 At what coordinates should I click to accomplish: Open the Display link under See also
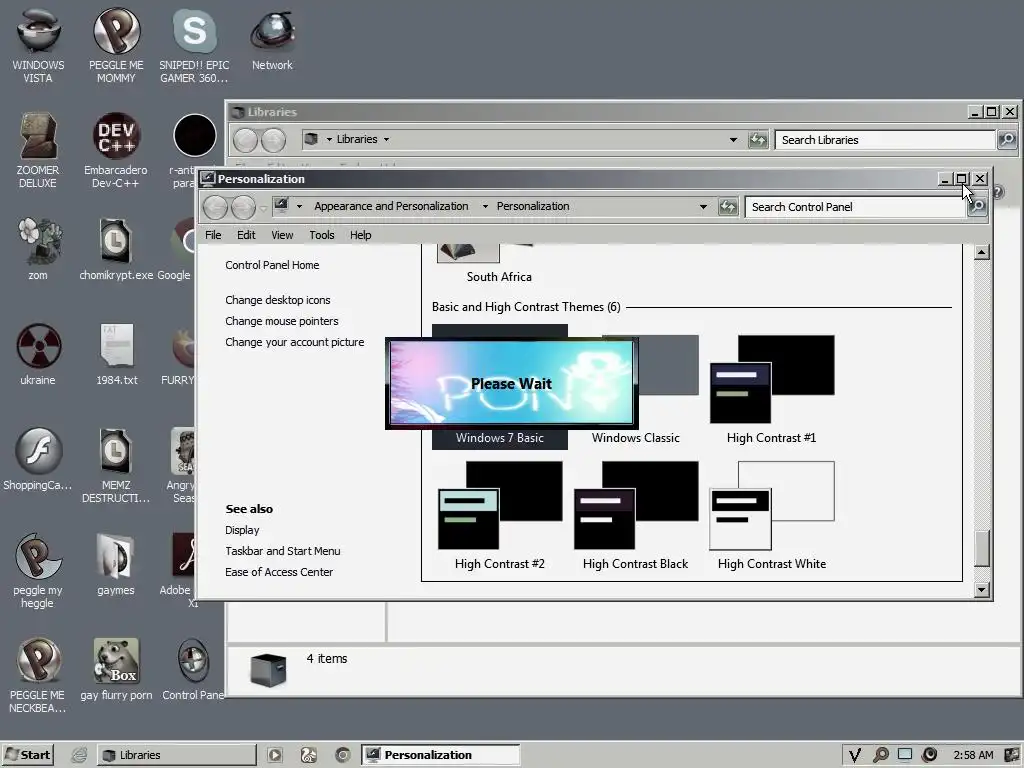point(242,530)
